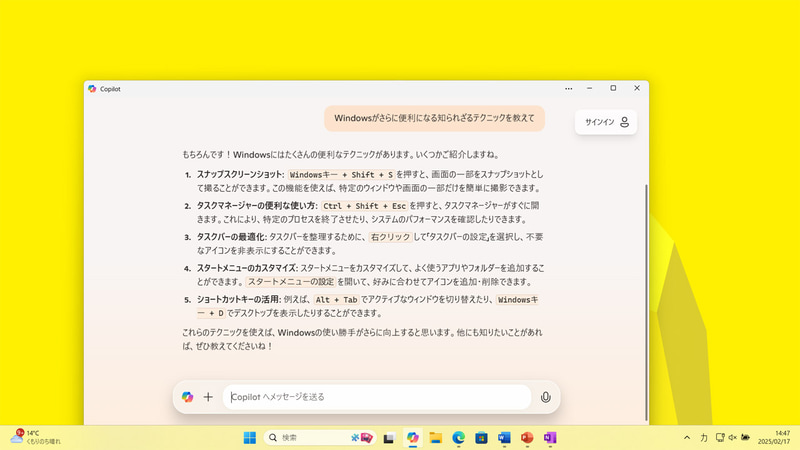Click the taskbar 検索 search box

tap(320, 437)
